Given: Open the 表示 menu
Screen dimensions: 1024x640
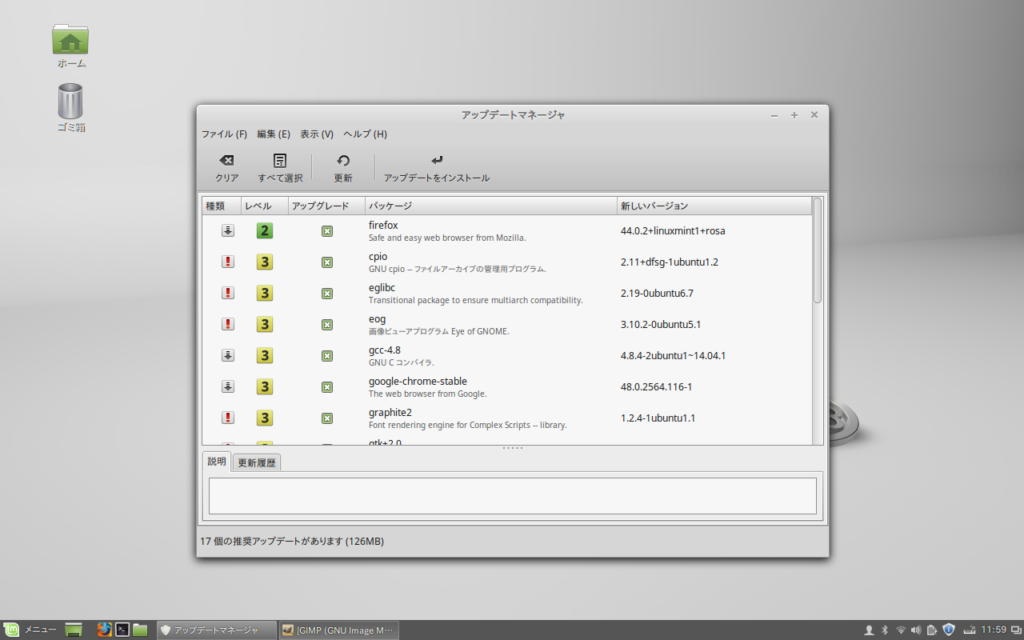Looking at the screenshot, I should [x=316, y=133].
